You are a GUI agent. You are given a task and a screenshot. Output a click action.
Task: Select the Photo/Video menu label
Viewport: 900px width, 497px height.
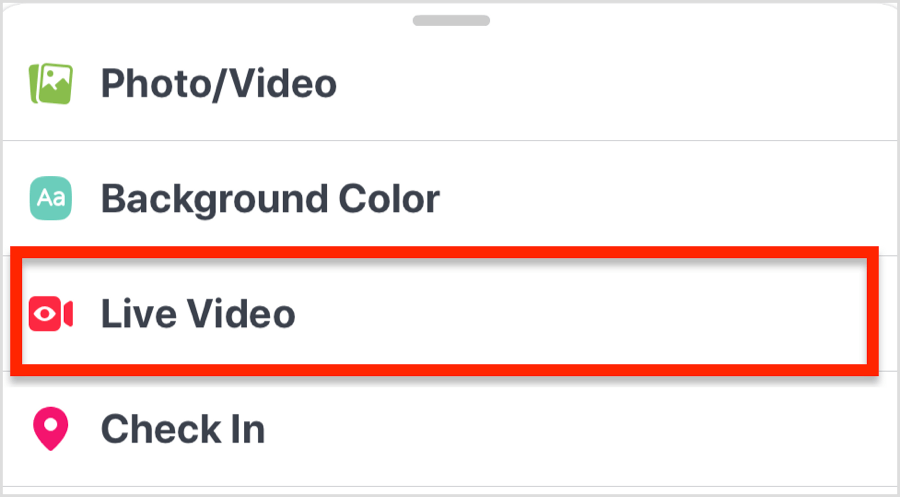click(x=219, y=84)
